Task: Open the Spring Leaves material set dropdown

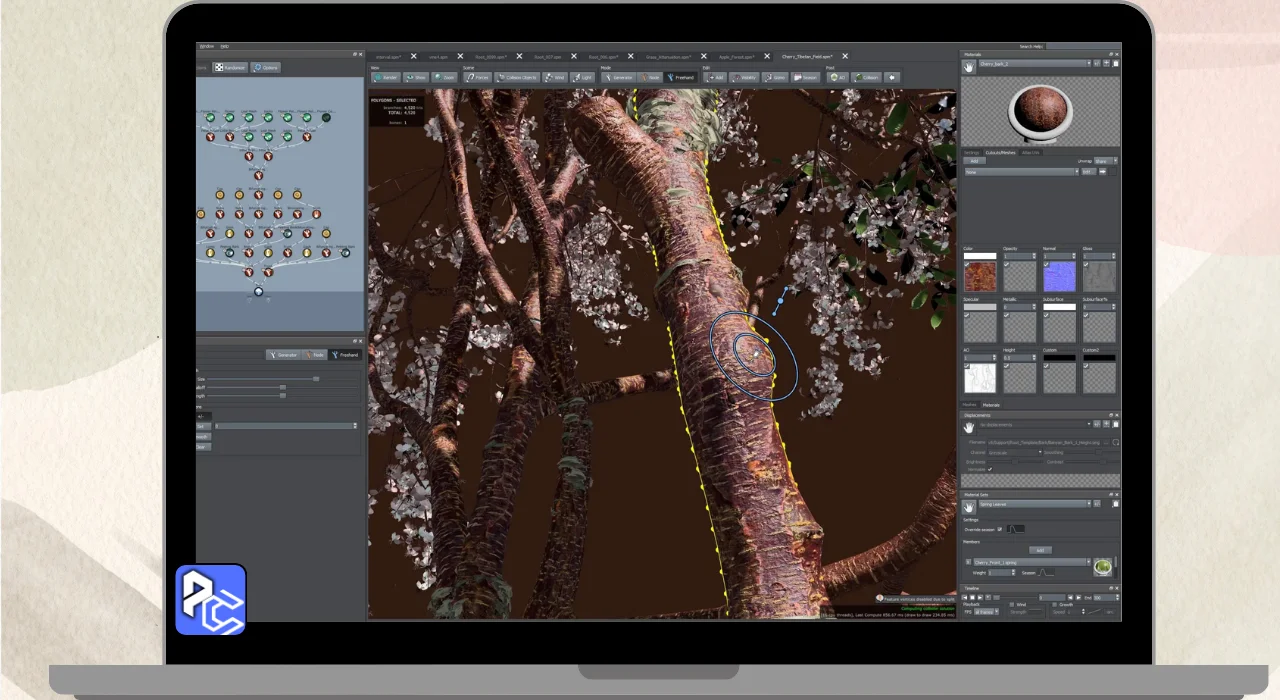Action: (1035, 504)
